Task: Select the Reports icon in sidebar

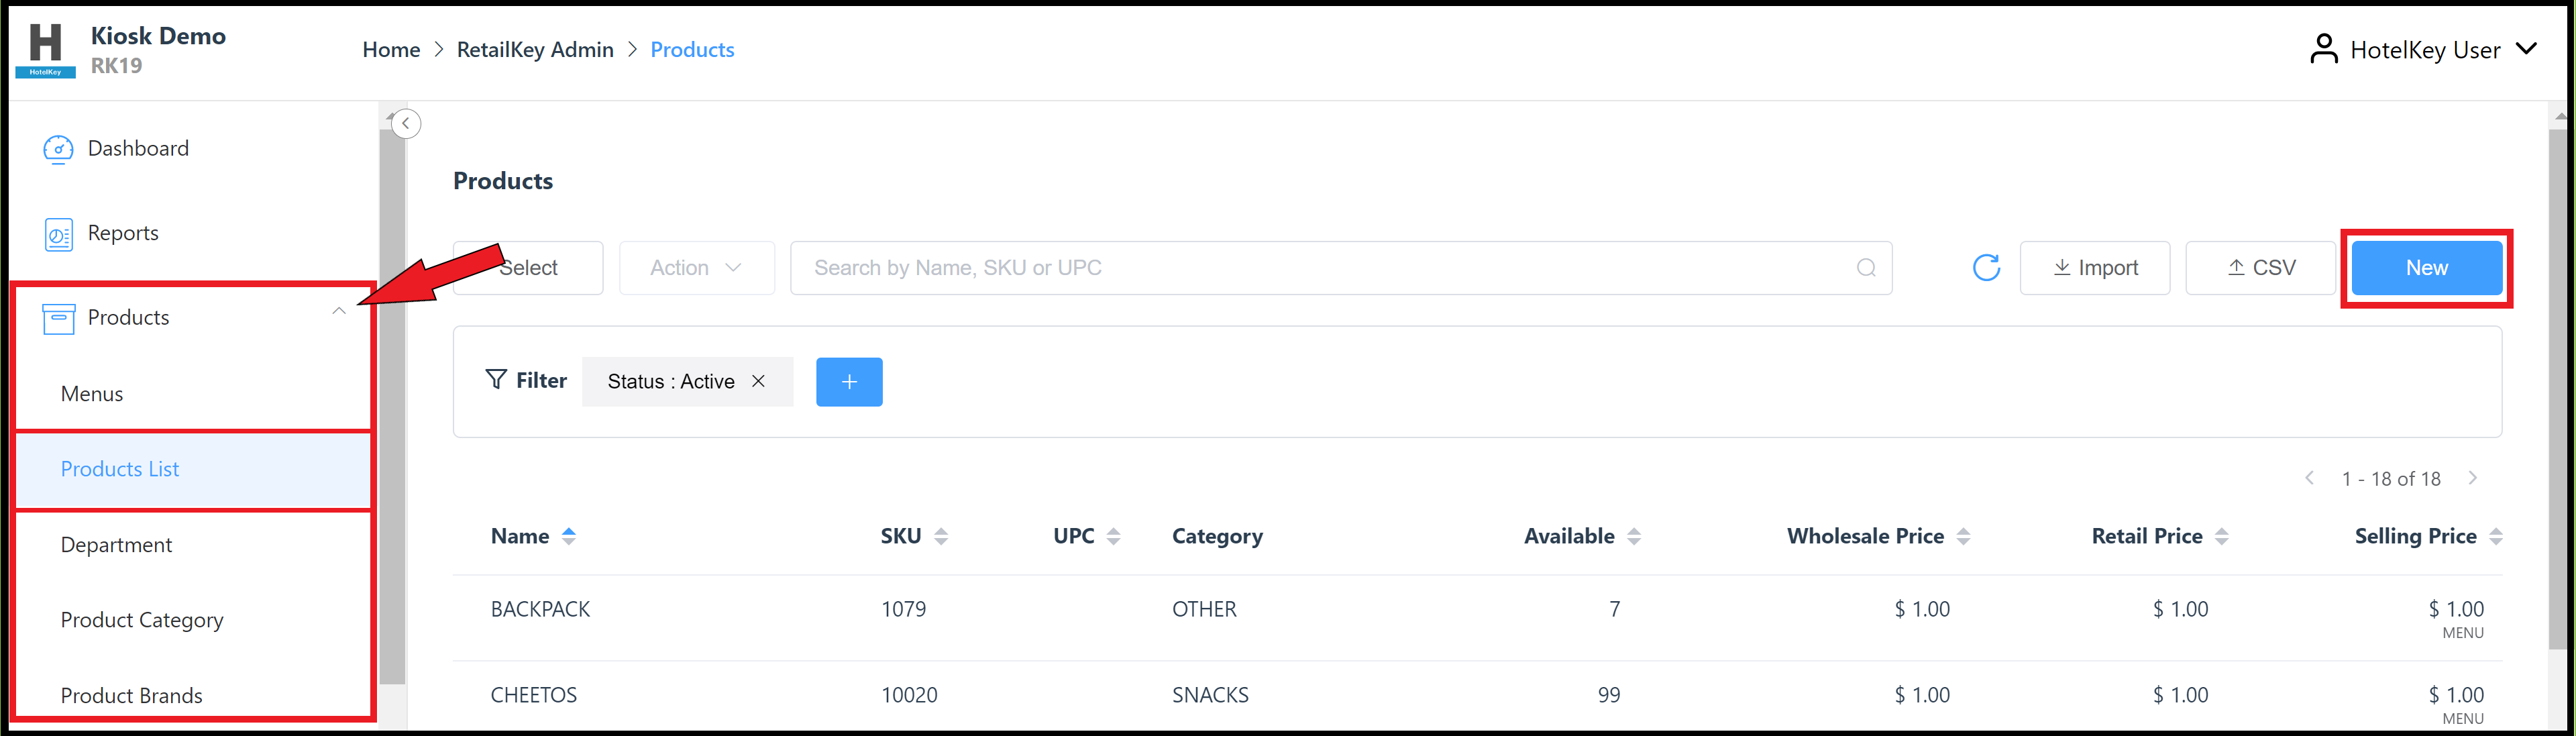Action: [x=58, y=233]
